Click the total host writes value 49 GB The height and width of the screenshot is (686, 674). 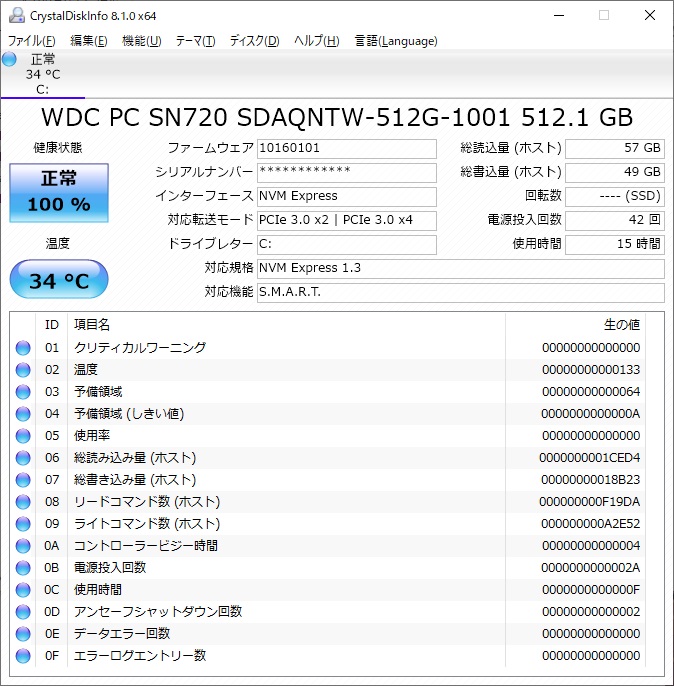tap(615, 172)
